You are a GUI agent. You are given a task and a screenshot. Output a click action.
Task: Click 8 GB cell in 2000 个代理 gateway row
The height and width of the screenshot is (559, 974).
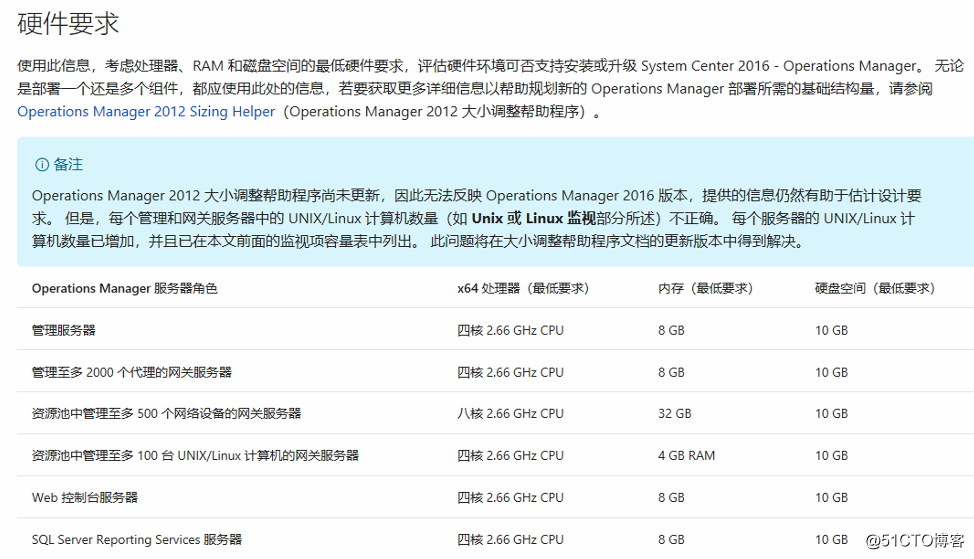pyautogui.click(x=671, y=373)
